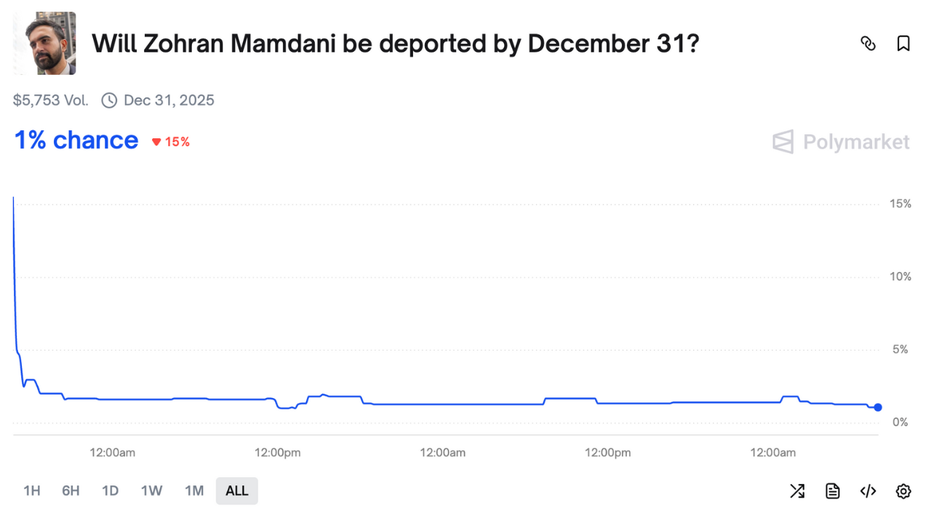The image size is (931, 523).
Task: Click the $5,753 Vol. text
Action: [x=50, y=100]
